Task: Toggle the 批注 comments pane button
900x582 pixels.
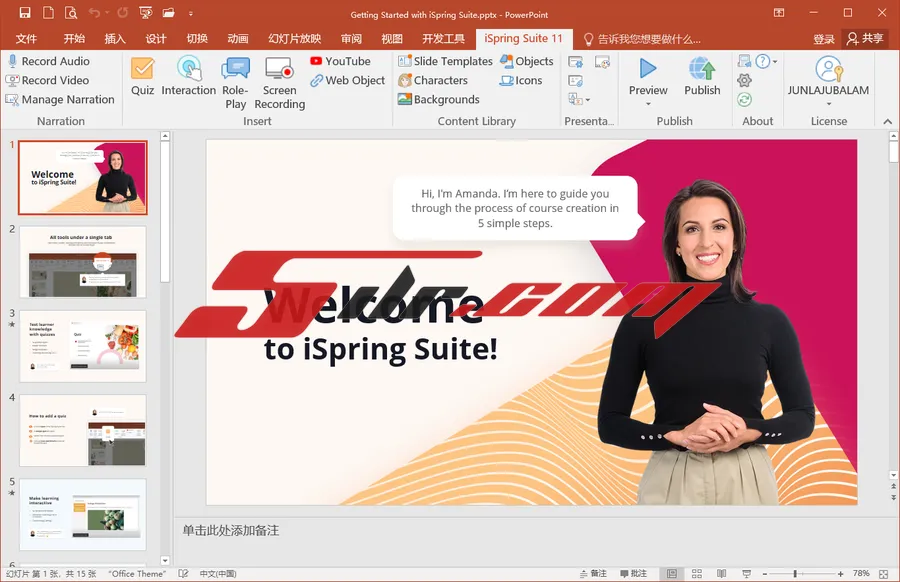Action: [634, 573]
